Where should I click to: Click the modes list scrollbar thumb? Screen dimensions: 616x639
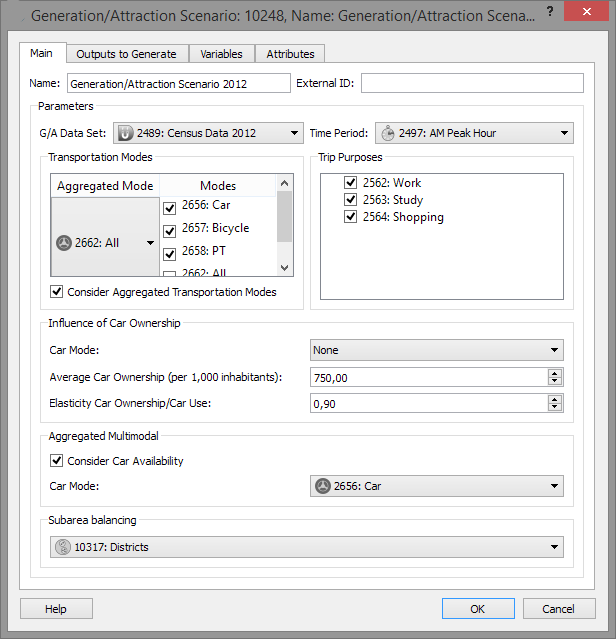[x=284, y=216]
